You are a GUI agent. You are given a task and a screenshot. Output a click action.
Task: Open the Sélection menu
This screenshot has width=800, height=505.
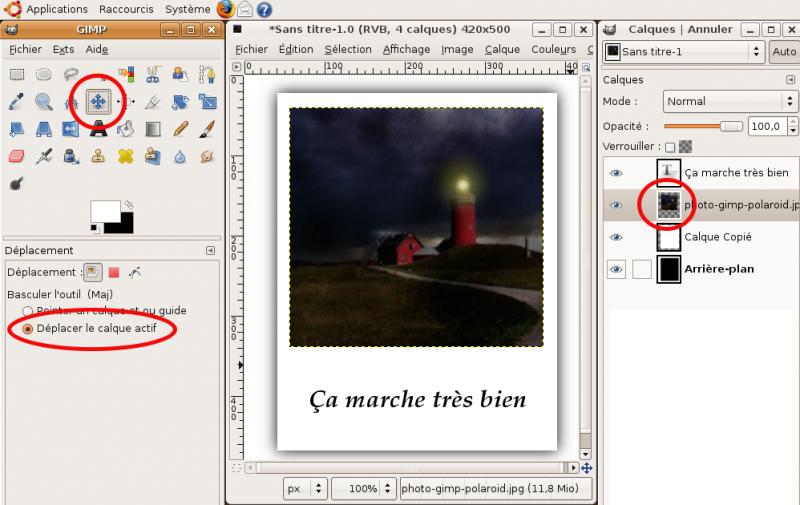coord(348,49)
